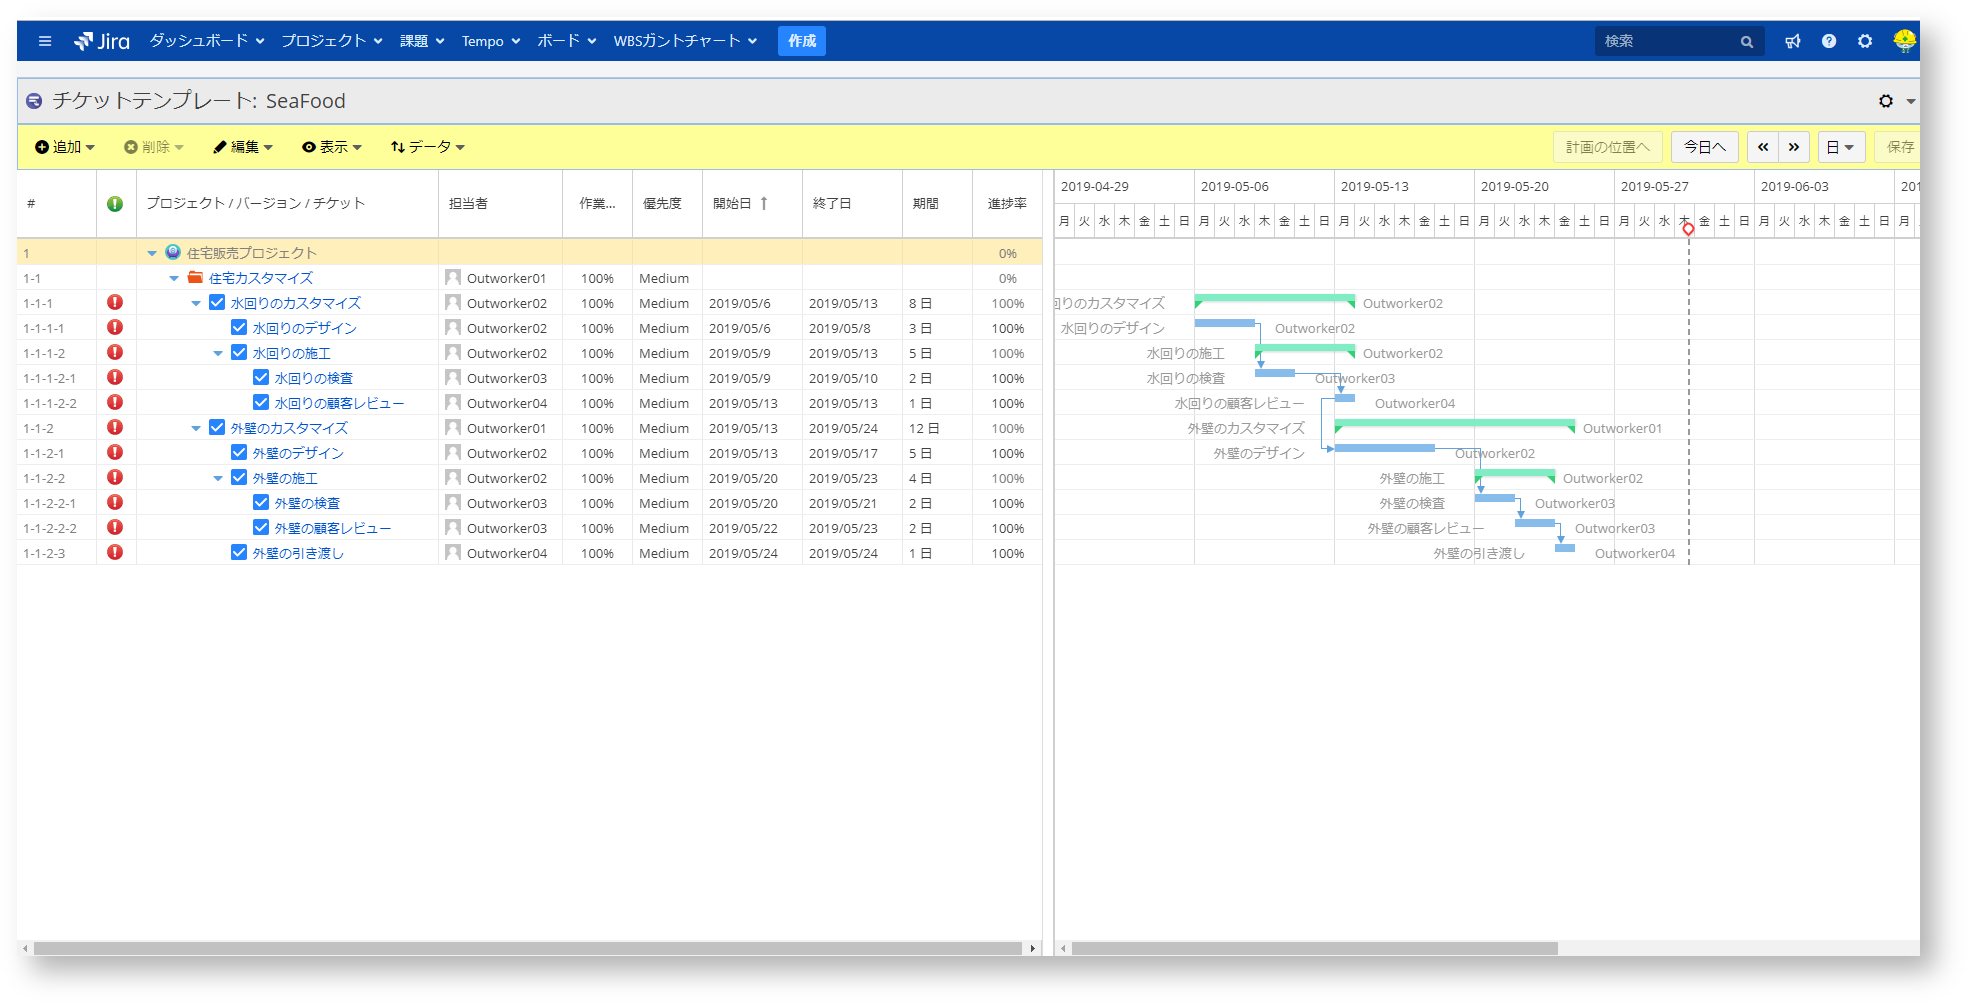Collapse the 外壁の施工 node

pos(218,478)
